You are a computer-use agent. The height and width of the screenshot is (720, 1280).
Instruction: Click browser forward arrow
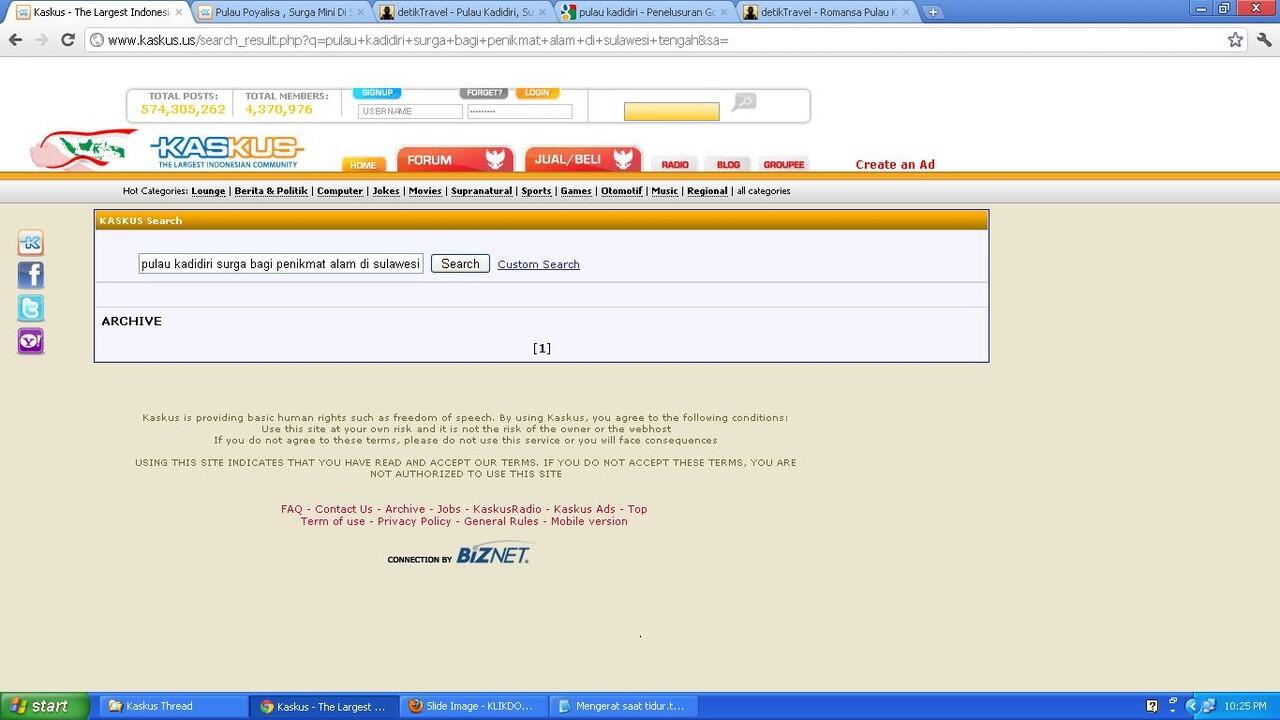pyautogui.click(x=41, y=40)
